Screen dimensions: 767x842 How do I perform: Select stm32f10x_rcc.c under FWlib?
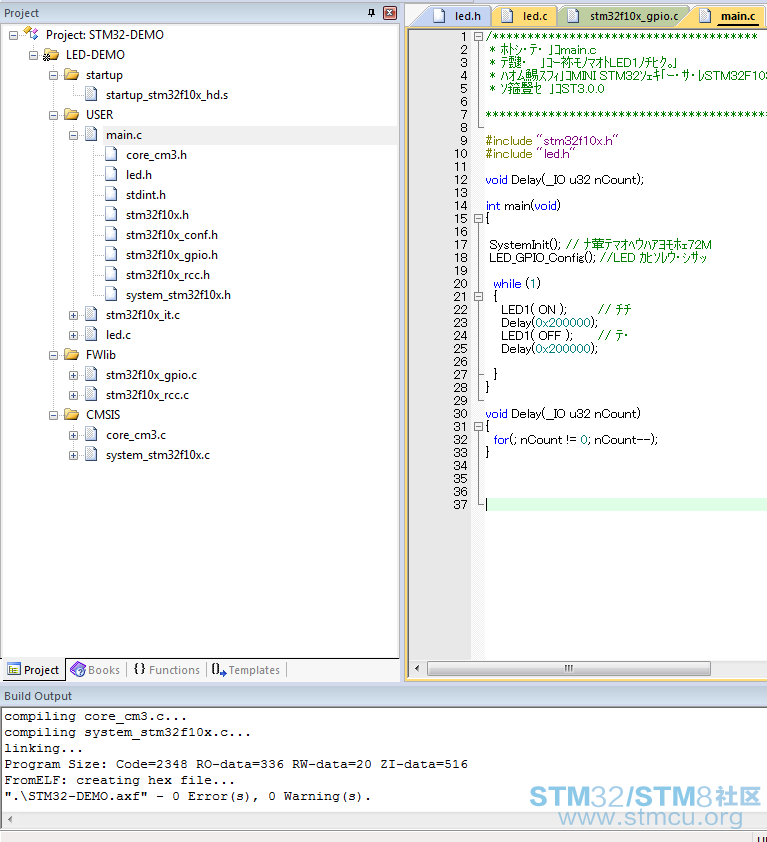148,395
